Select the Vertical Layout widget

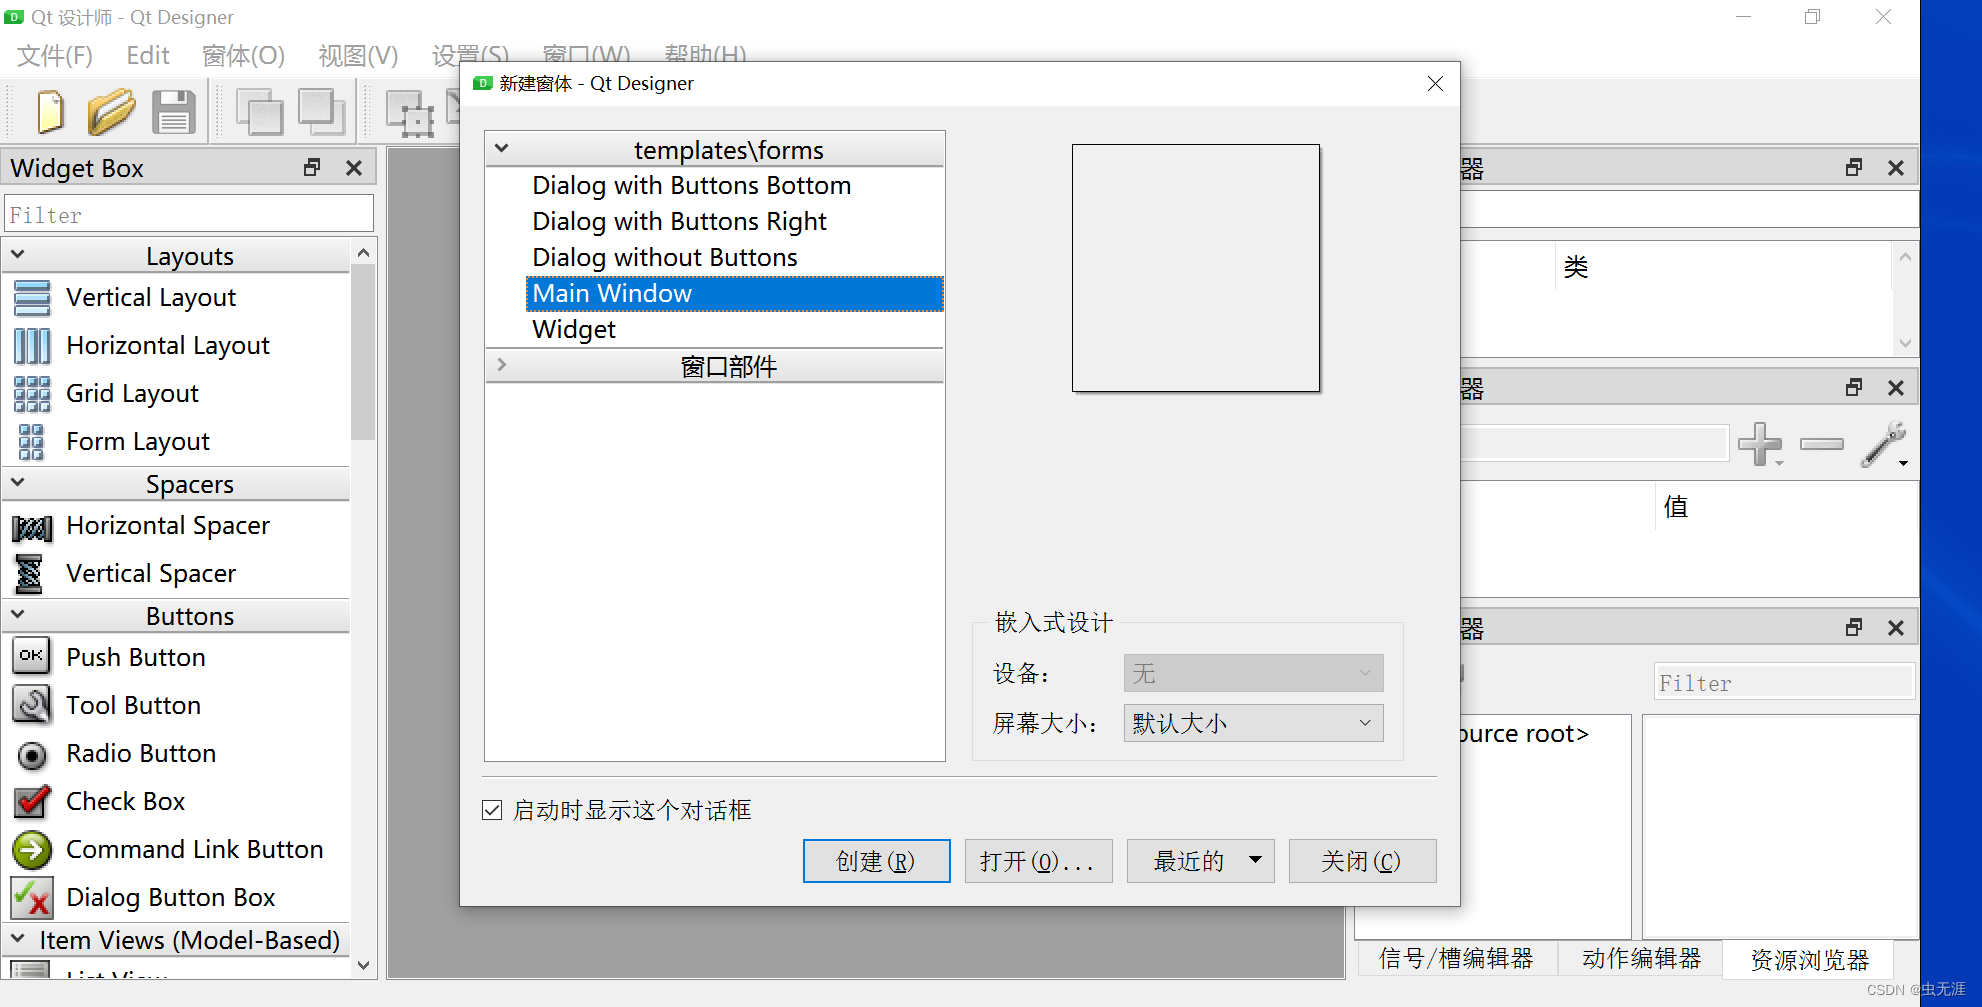(150, 297)
